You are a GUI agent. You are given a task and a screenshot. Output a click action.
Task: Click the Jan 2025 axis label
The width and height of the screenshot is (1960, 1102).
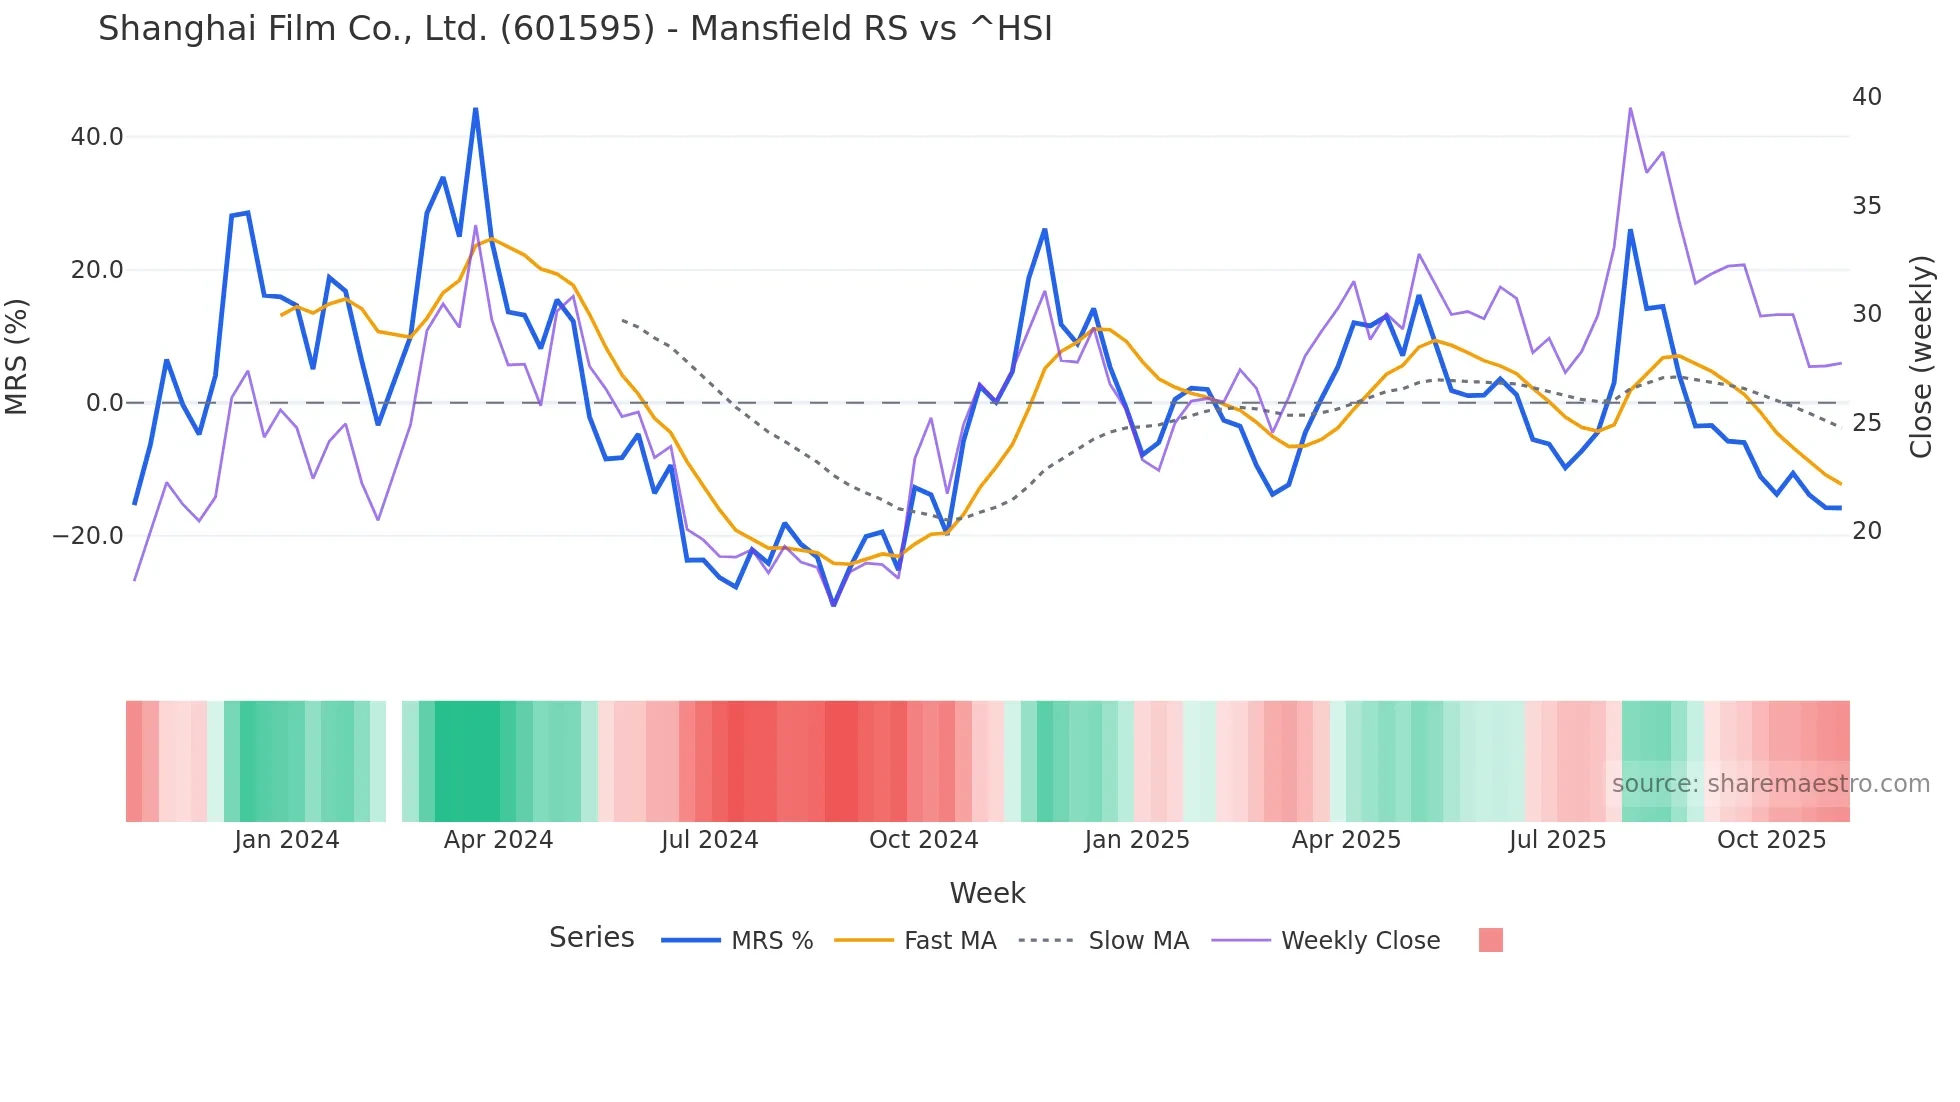(1137, 840)
